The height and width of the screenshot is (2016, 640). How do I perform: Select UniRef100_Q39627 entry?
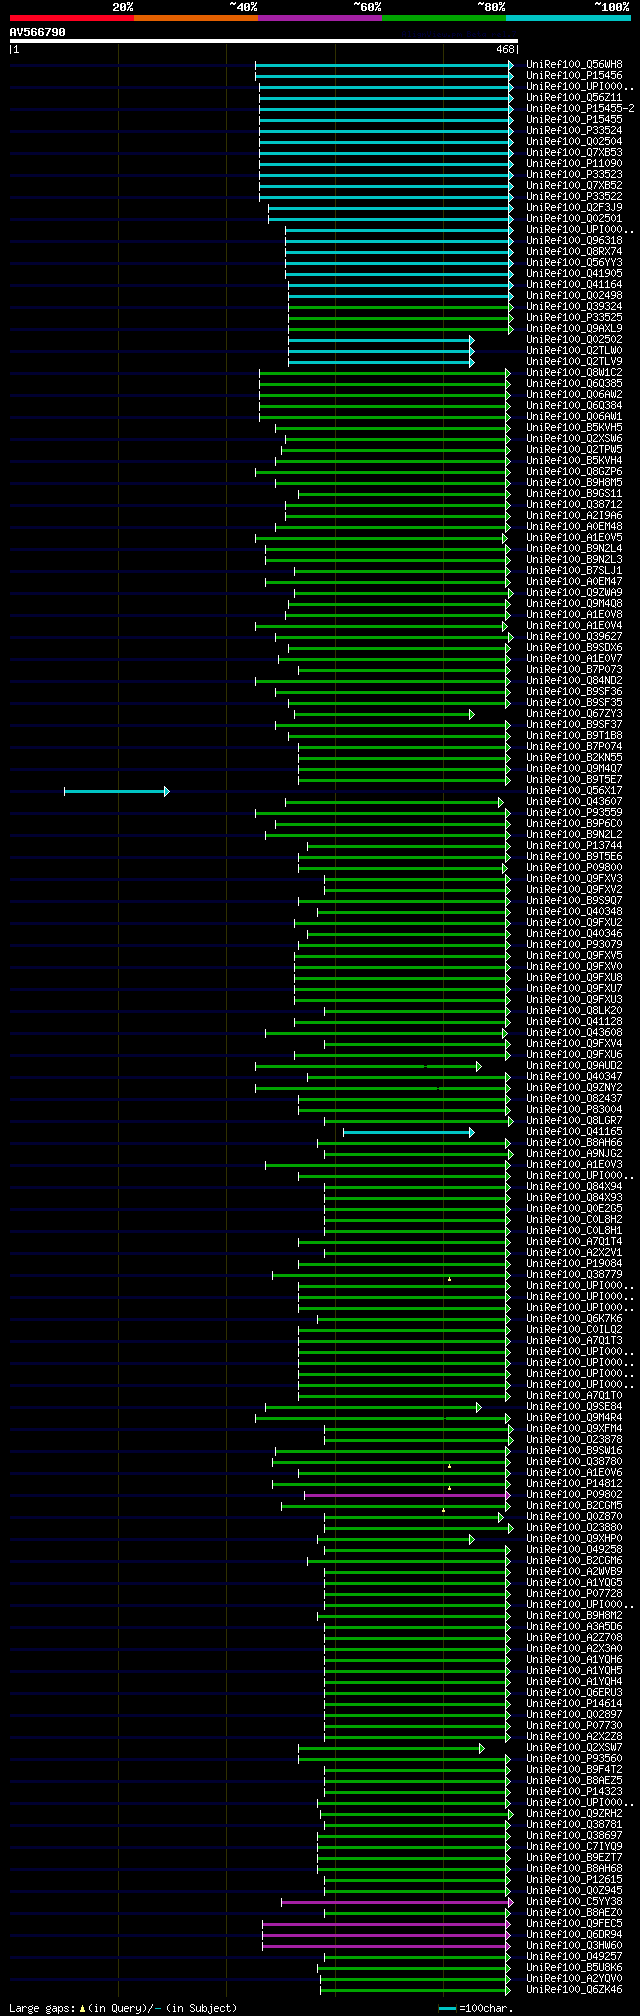pos(574,636)
